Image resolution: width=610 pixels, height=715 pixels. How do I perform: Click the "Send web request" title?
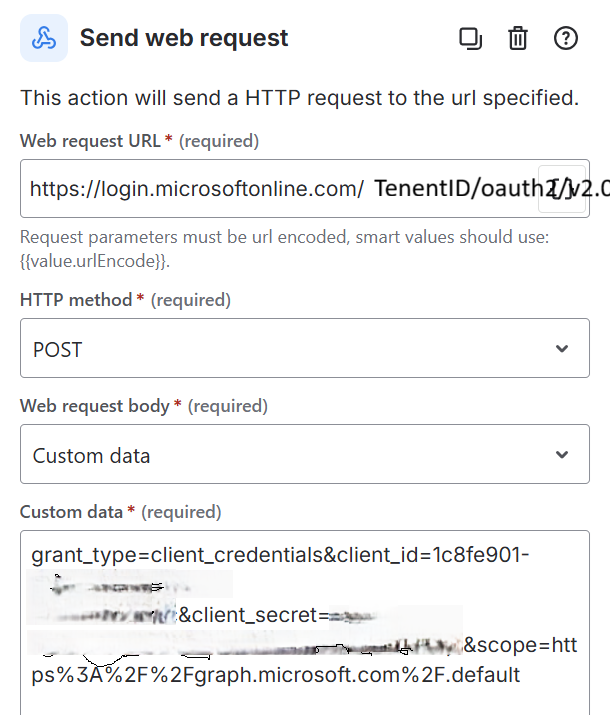184,39
